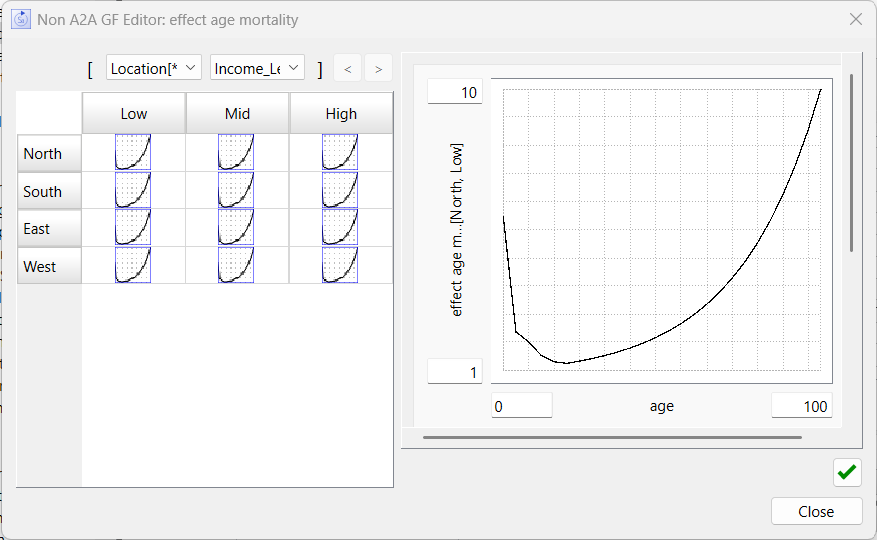Select the South High graph thumbnail
The width and height of the screenshot is (877, 540).
click(x=340, y=190)
